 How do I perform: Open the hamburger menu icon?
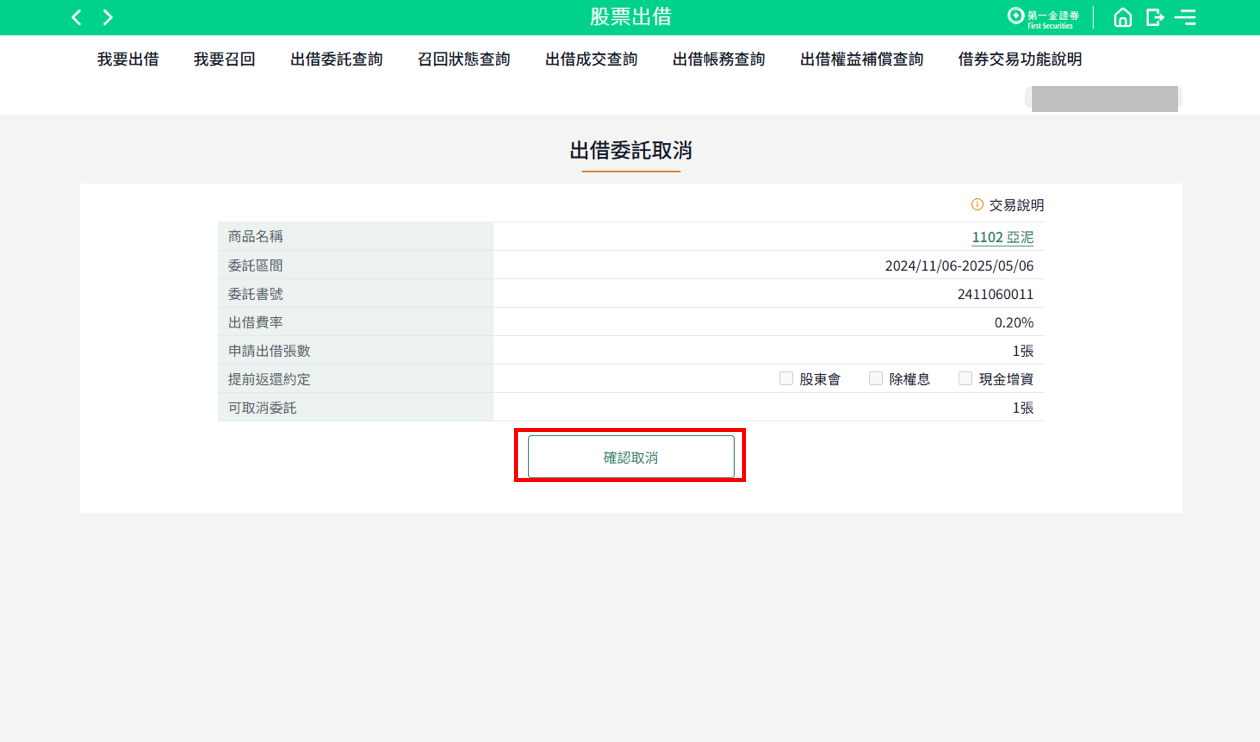pyautogui.click(x=1186, y=17)
